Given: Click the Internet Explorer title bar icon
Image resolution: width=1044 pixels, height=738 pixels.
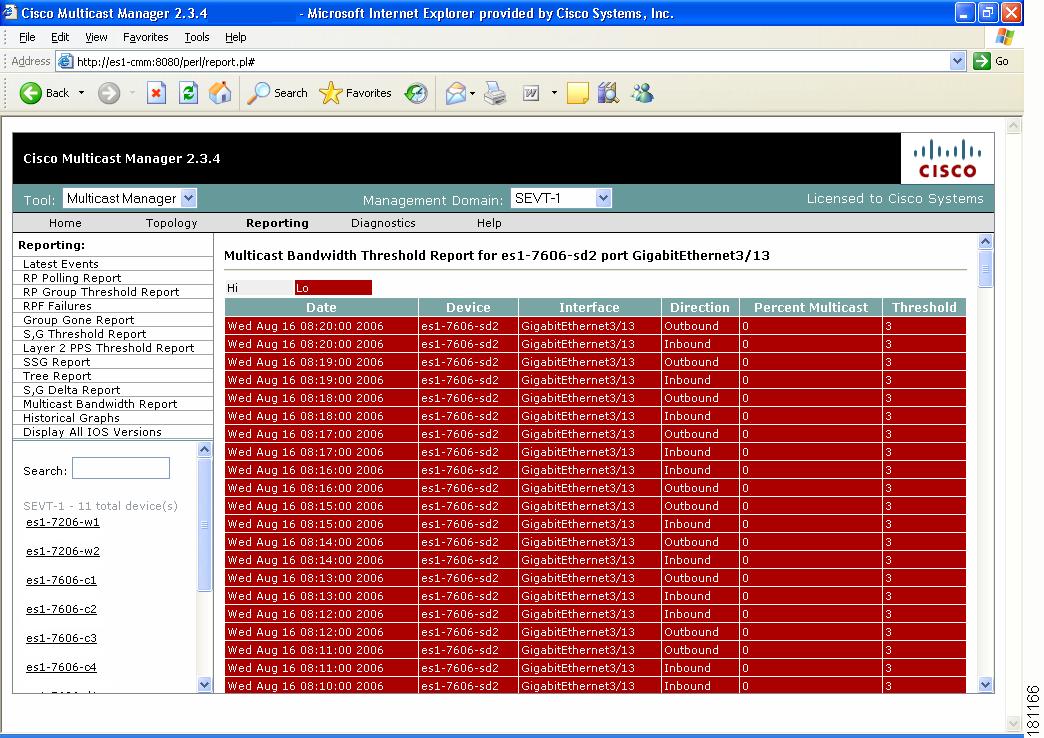Looking at the screenshot, I should point(10,13).
